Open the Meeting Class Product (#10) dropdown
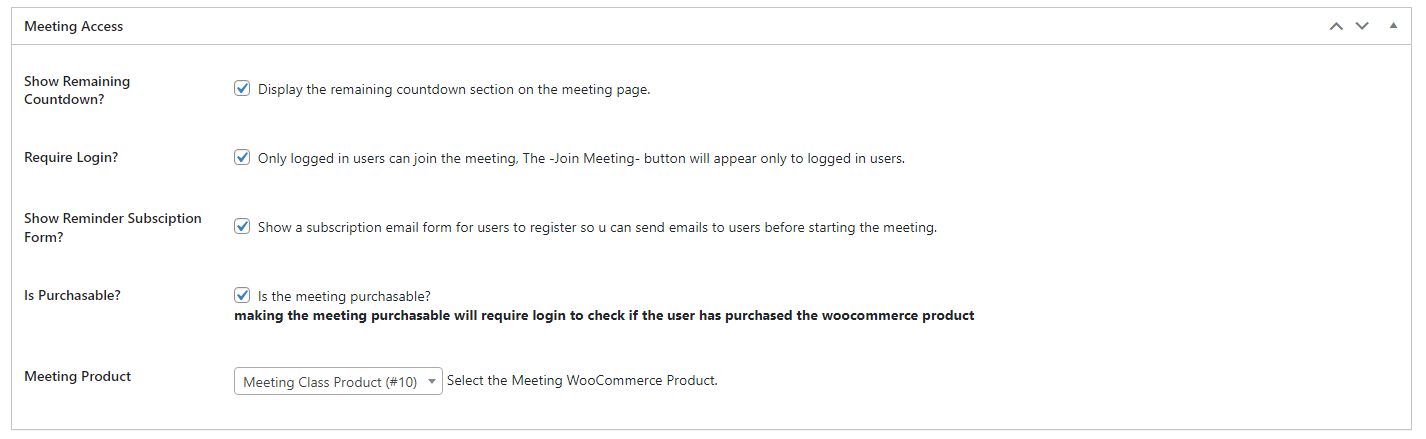This screenshot has width=1426, height=439. 338,381
